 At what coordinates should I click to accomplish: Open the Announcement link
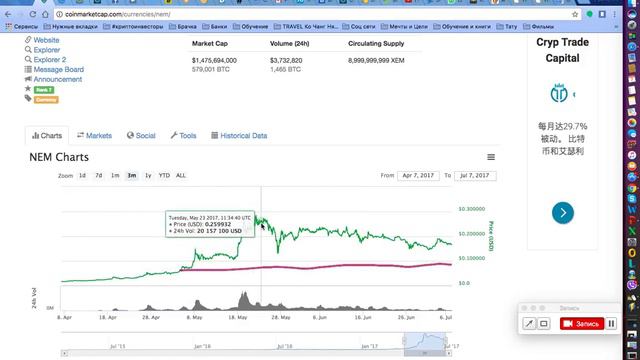(58, 79)
